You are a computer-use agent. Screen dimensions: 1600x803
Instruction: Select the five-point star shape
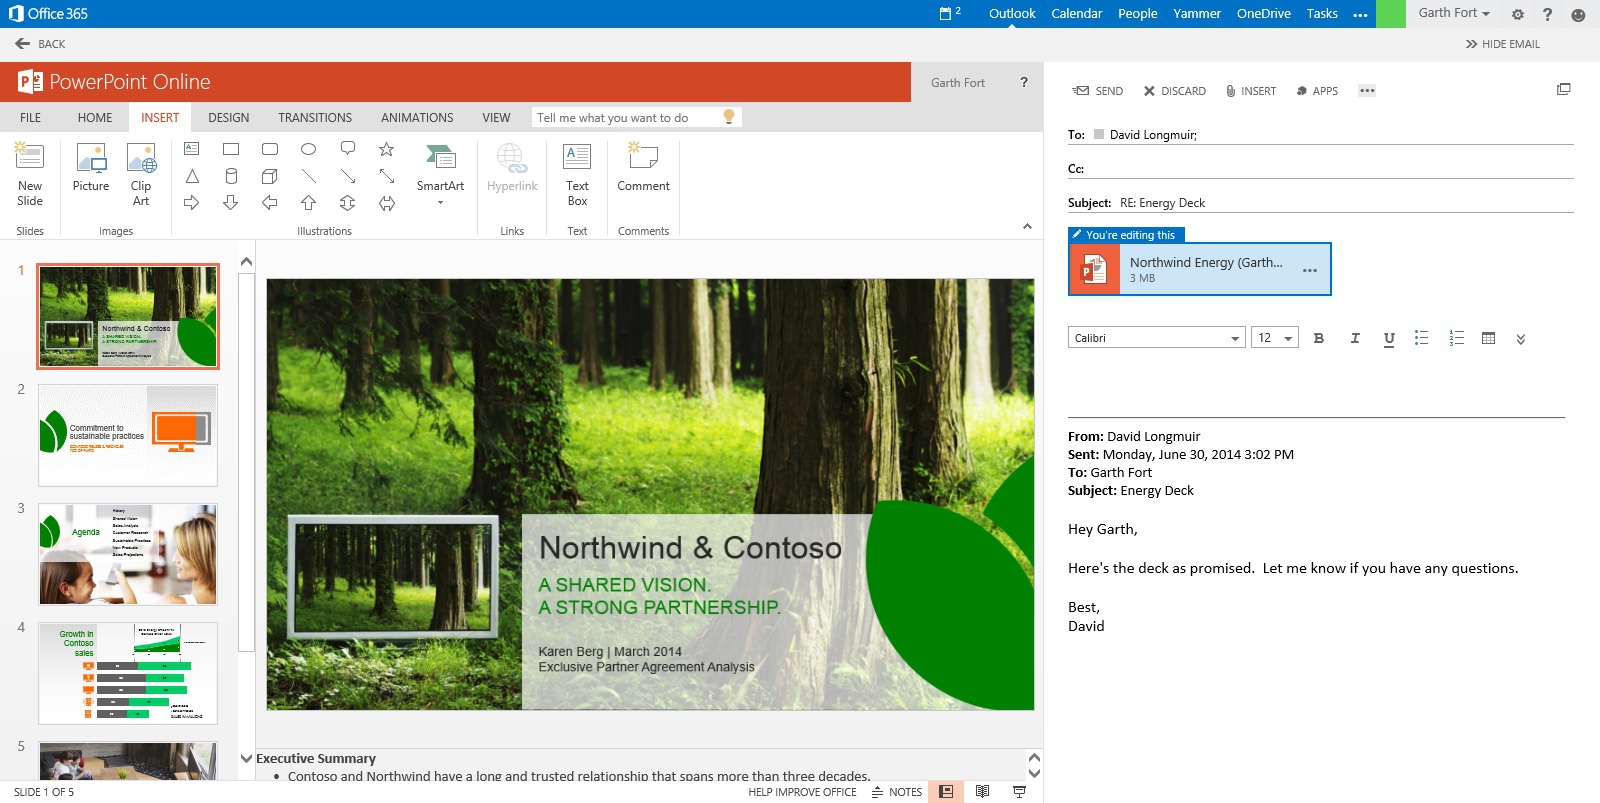387,149
